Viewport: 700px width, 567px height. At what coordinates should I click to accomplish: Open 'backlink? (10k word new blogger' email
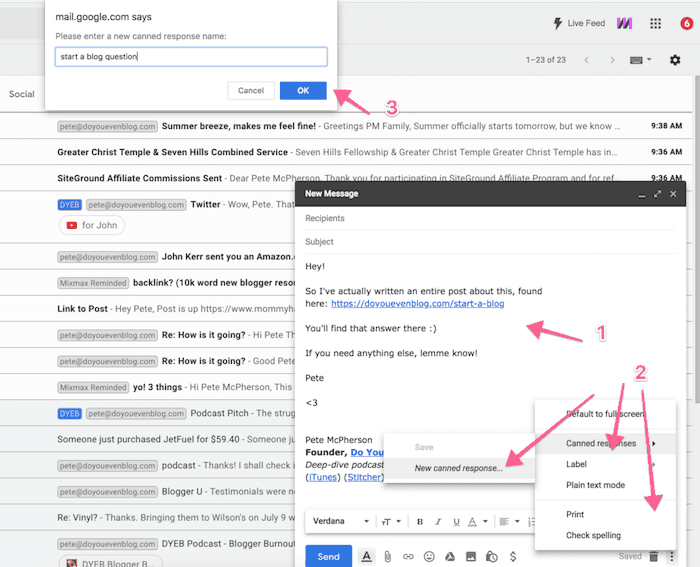[147, 283]
